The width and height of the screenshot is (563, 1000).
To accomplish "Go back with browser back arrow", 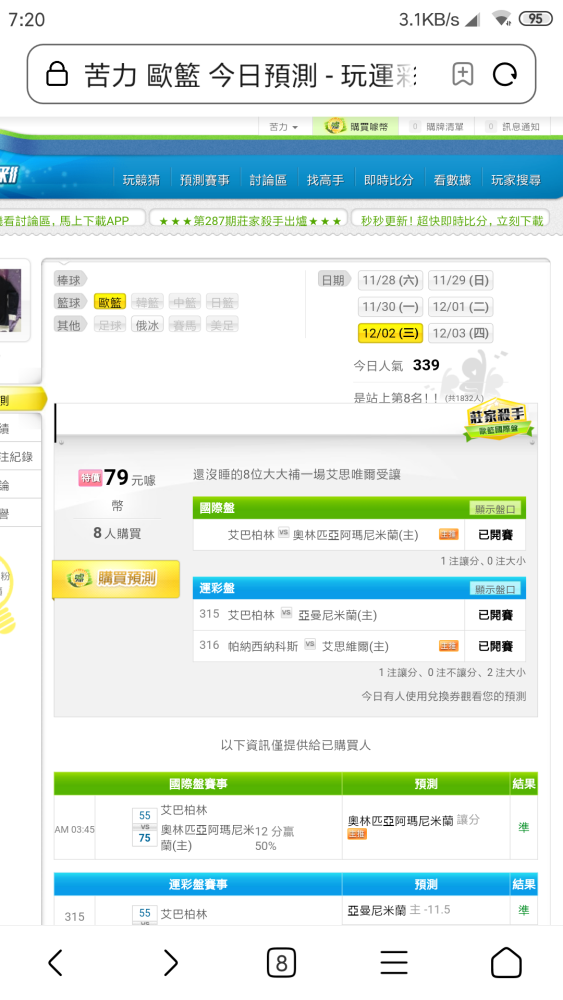I will [x=56, y=962].
